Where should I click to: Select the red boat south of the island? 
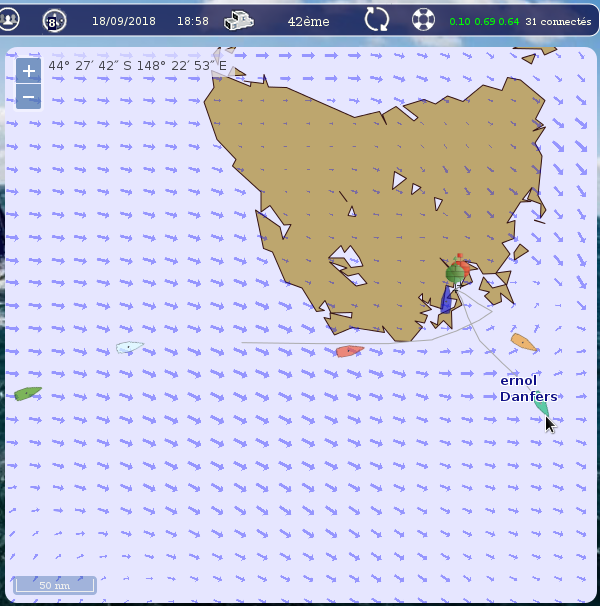point(348,351)
